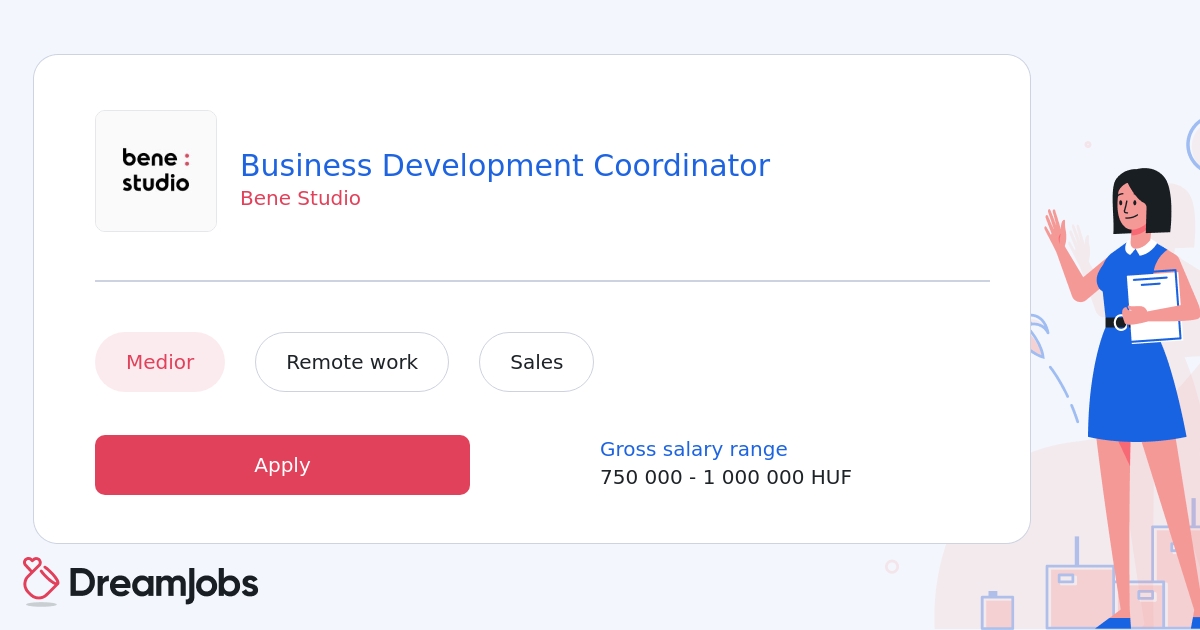The width and height of the screenshot is (1200, 630).
Task: Enable the Sales category tag
Action: click(x=536, y=362)
